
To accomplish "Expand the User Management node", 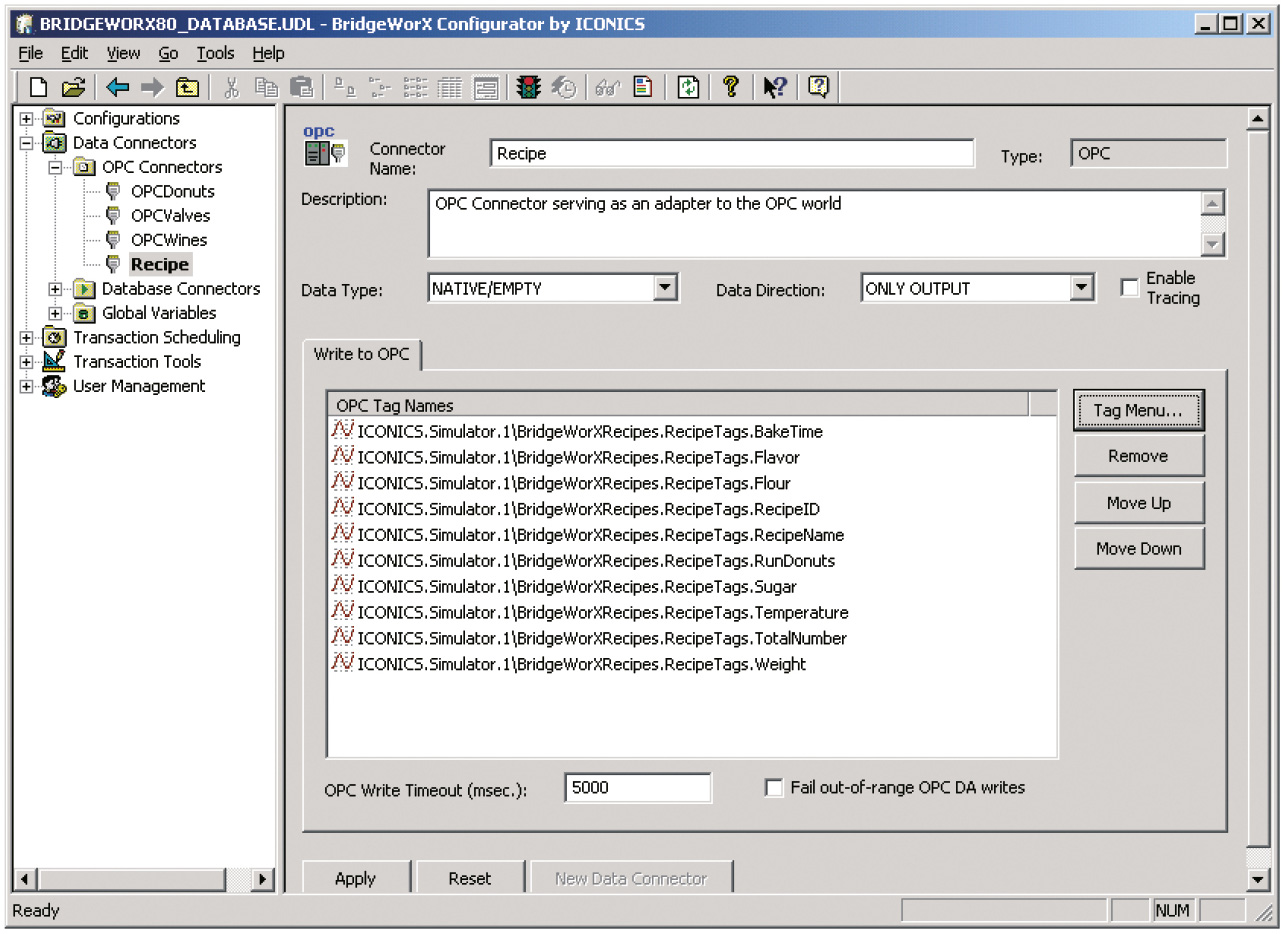I will (x=27, y=386).
